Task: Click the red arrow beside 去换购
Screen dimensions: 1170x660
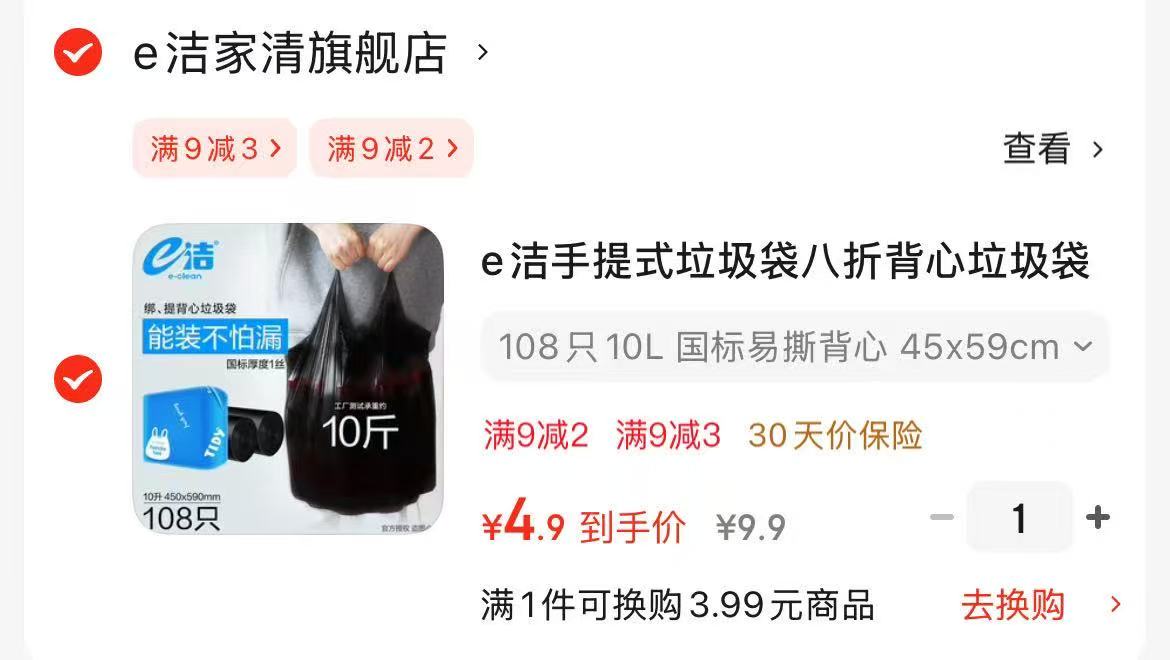Action: 1116,604
